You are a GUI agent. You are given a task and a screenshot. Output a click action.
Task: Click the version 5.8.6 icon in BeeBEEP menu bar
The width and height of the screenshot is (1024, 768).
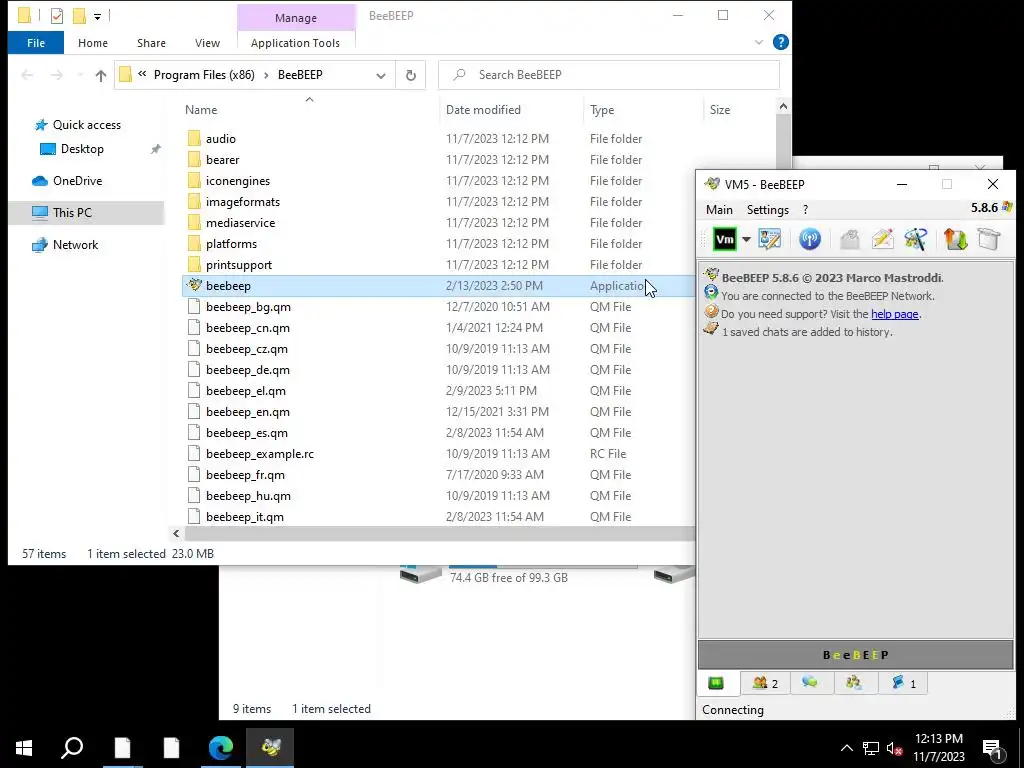(1007, 207)
